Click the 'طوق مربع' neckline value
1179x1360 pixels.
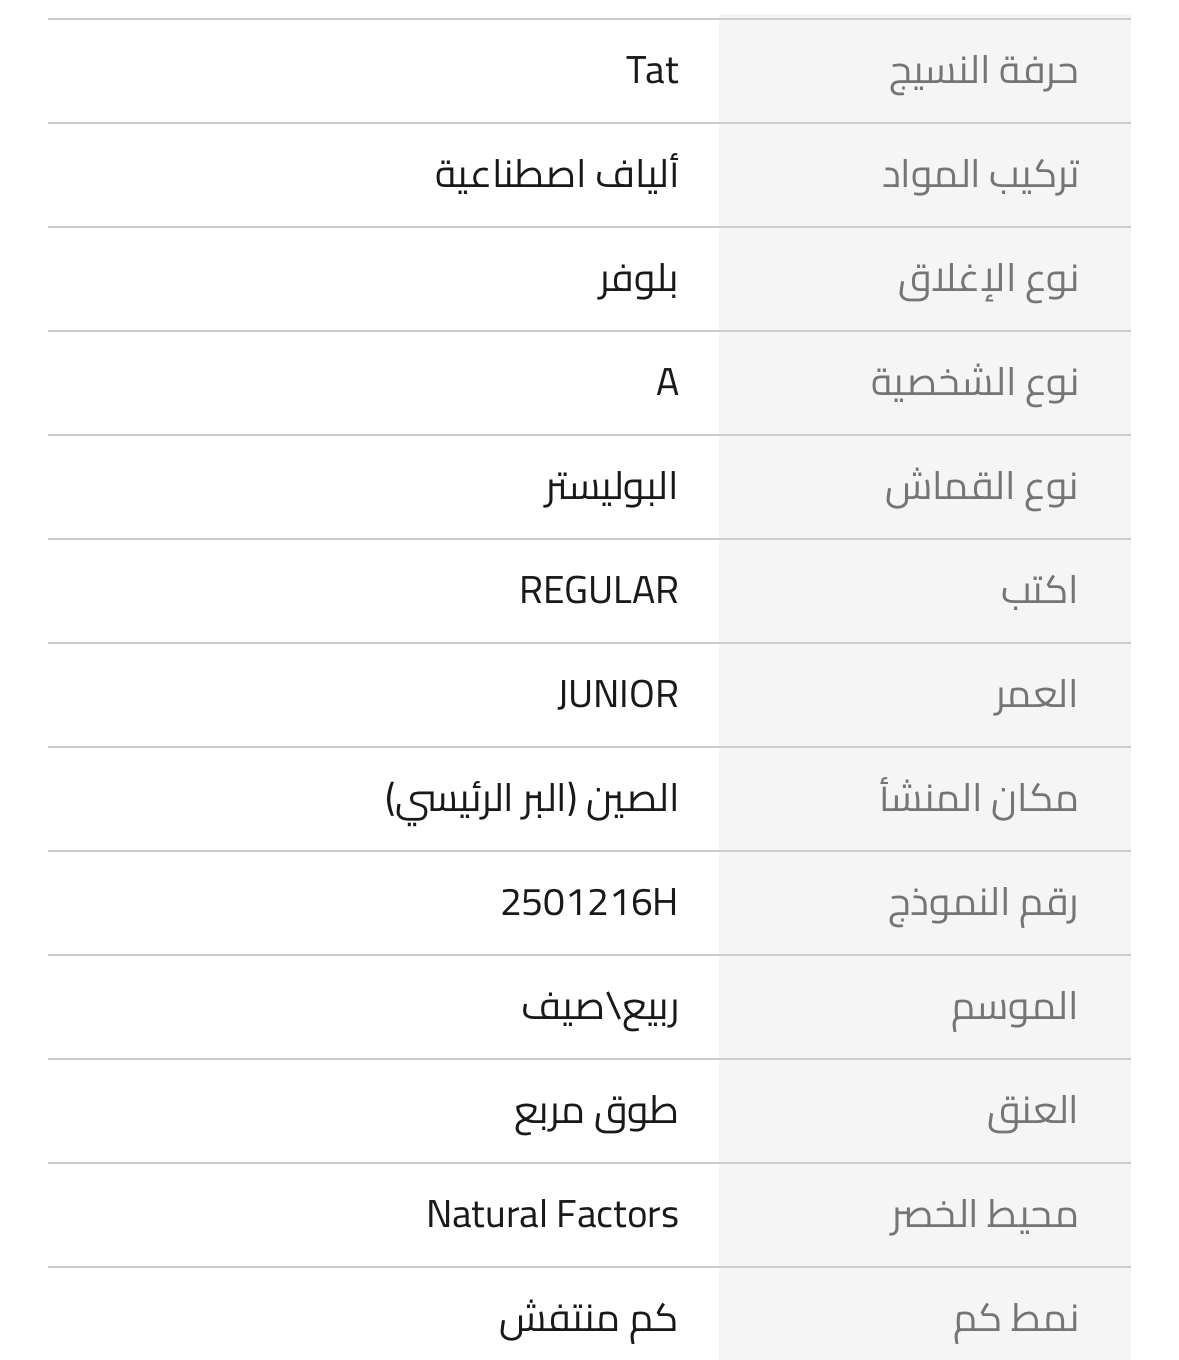[x=596, y=1111]
